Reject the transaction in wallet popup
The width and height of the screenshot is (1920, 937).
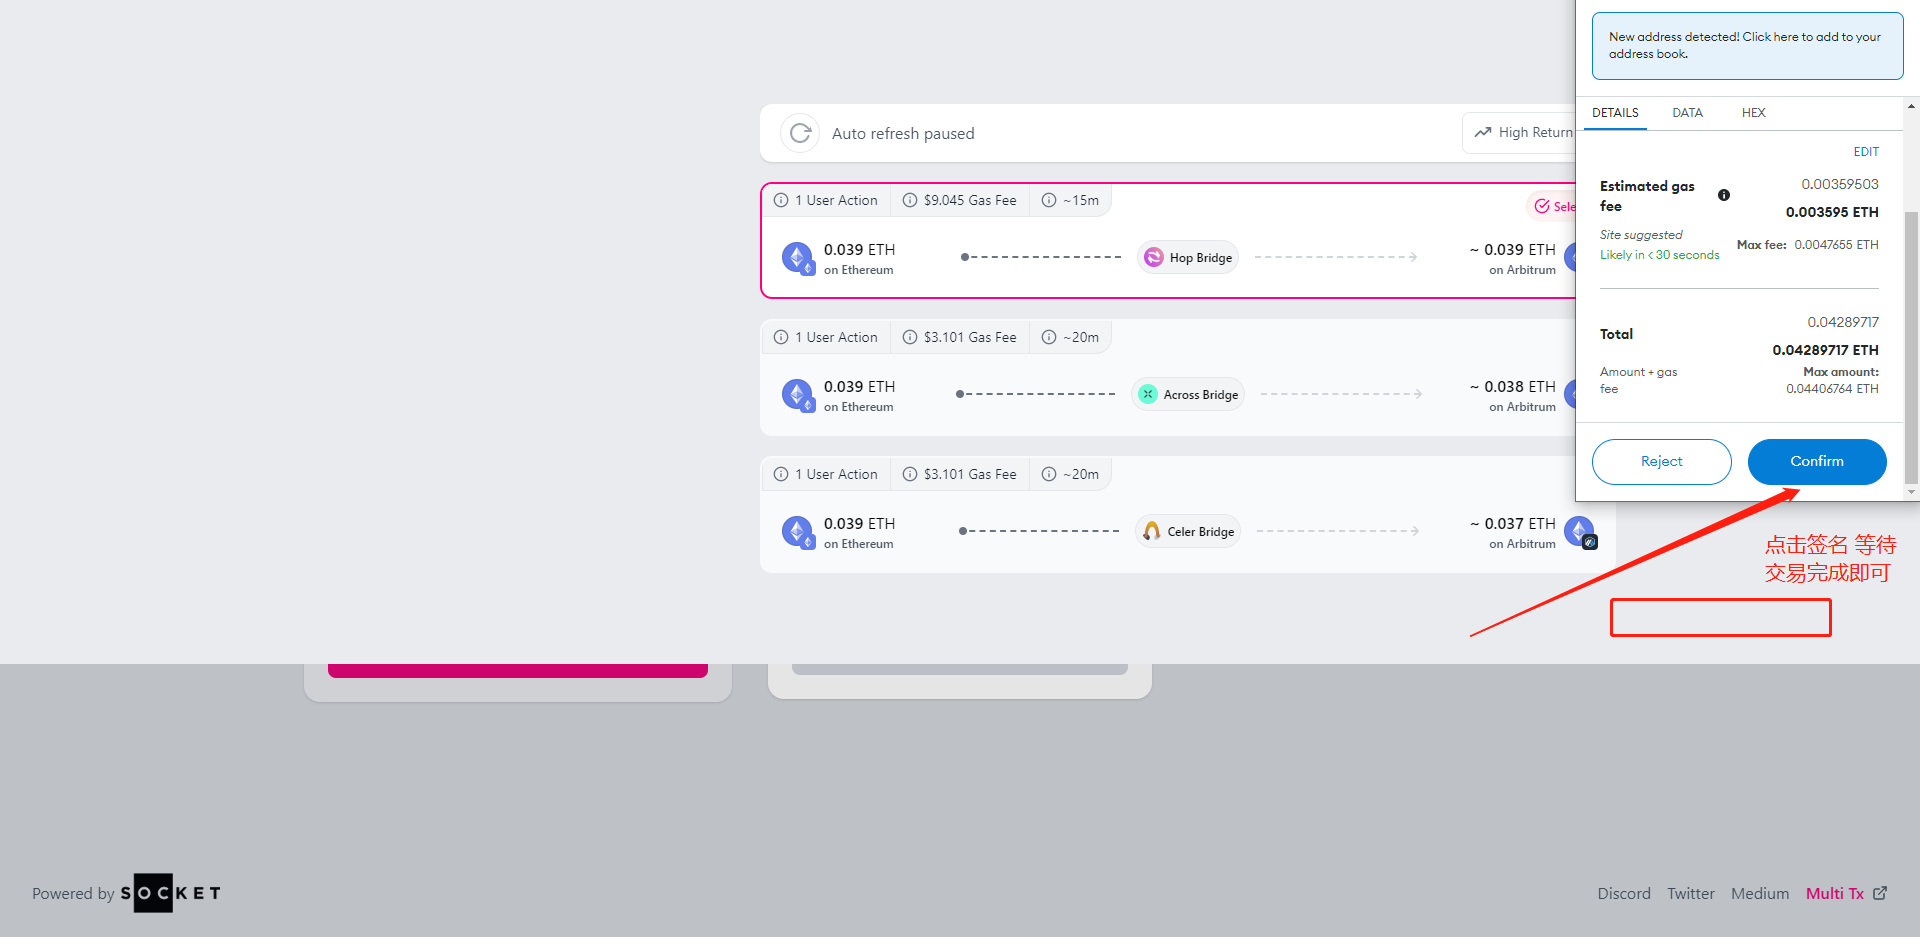(1661, 461)
